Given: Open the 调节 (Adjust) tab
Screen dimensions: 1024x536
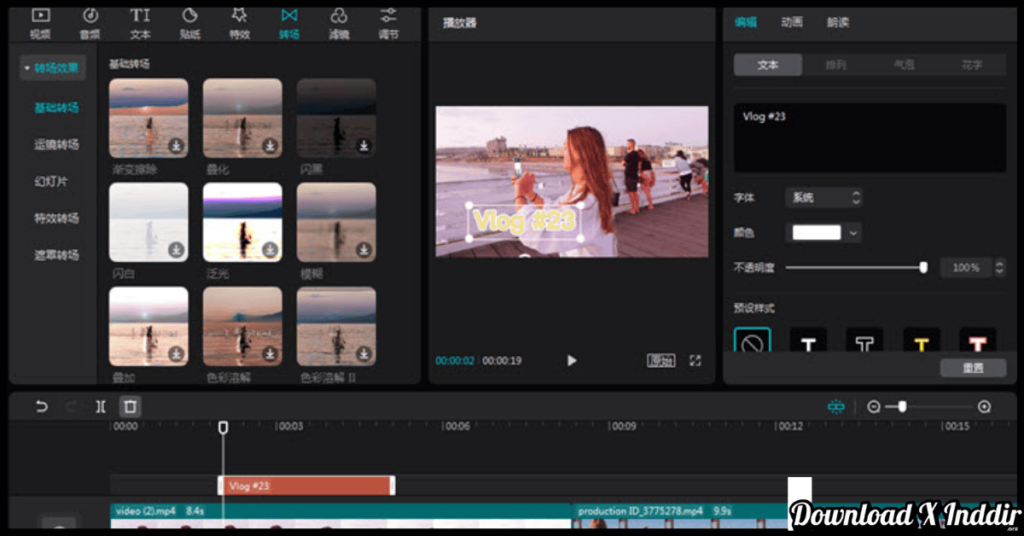Looking at the screenshot, I should click(x=388, y=24).
